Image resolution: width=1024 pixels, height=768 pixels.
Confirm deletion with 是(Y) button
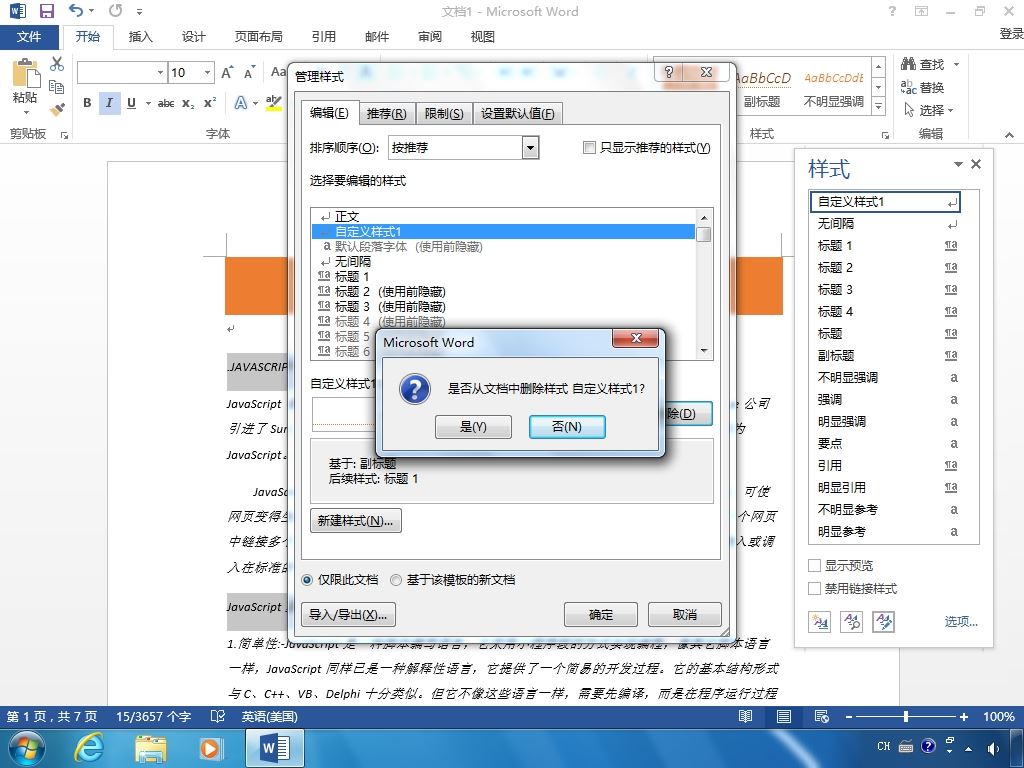coord(473,426)
